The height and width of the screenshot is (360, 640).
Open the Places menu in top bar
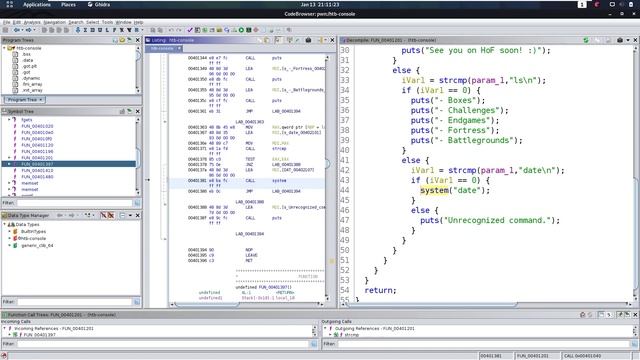tap(68, 4)
